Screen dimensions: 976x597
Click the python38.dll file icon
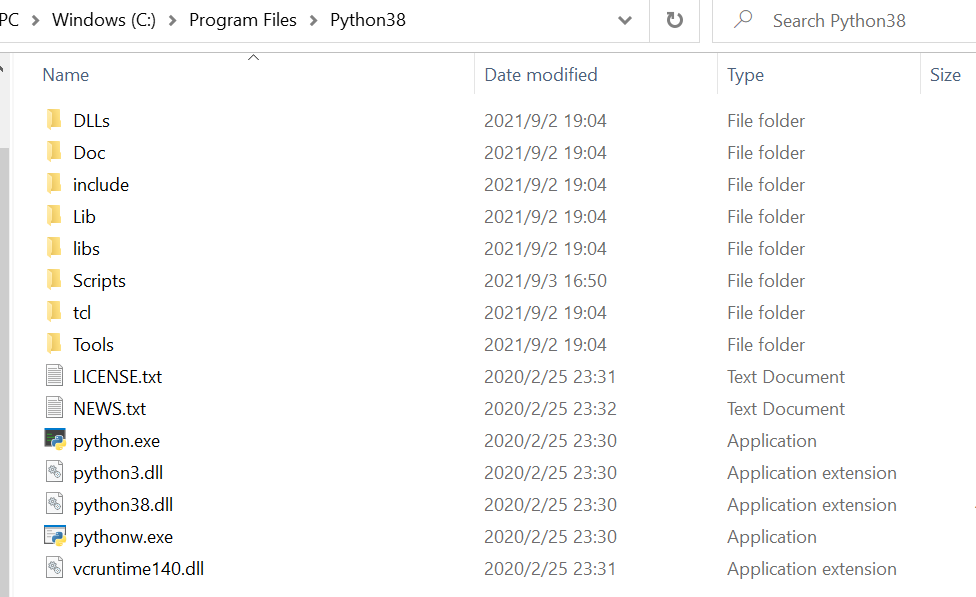tap(56, 504)
